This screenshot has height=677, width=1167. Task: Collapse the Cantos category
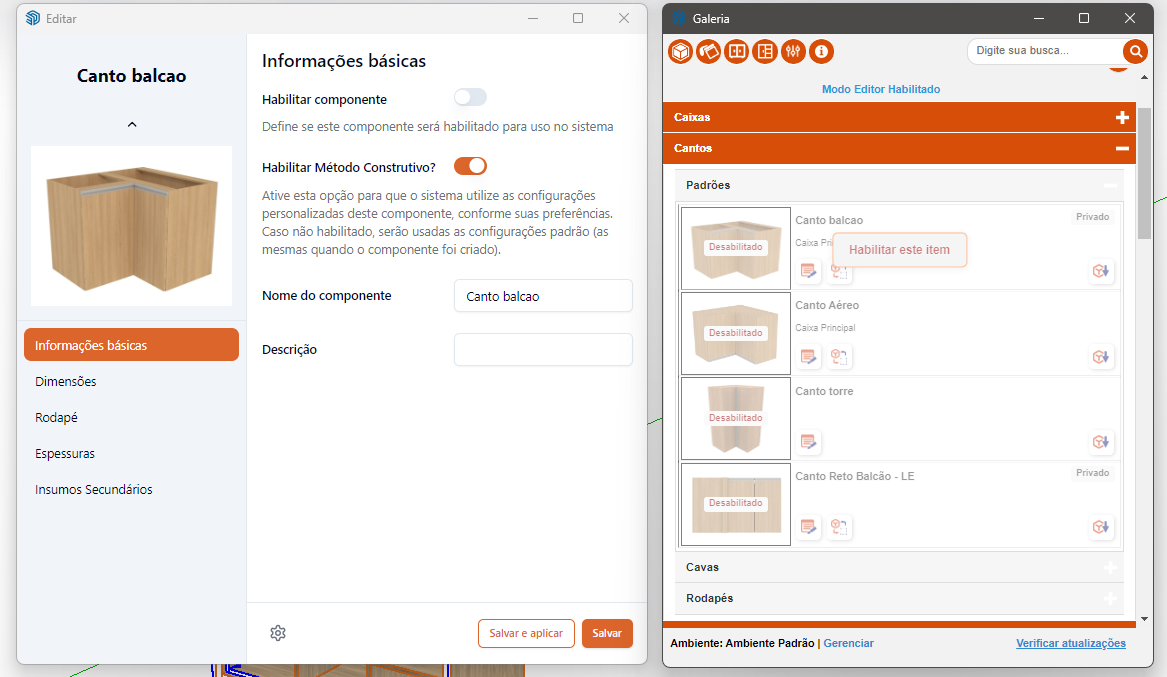click(x=1122, y=149)
